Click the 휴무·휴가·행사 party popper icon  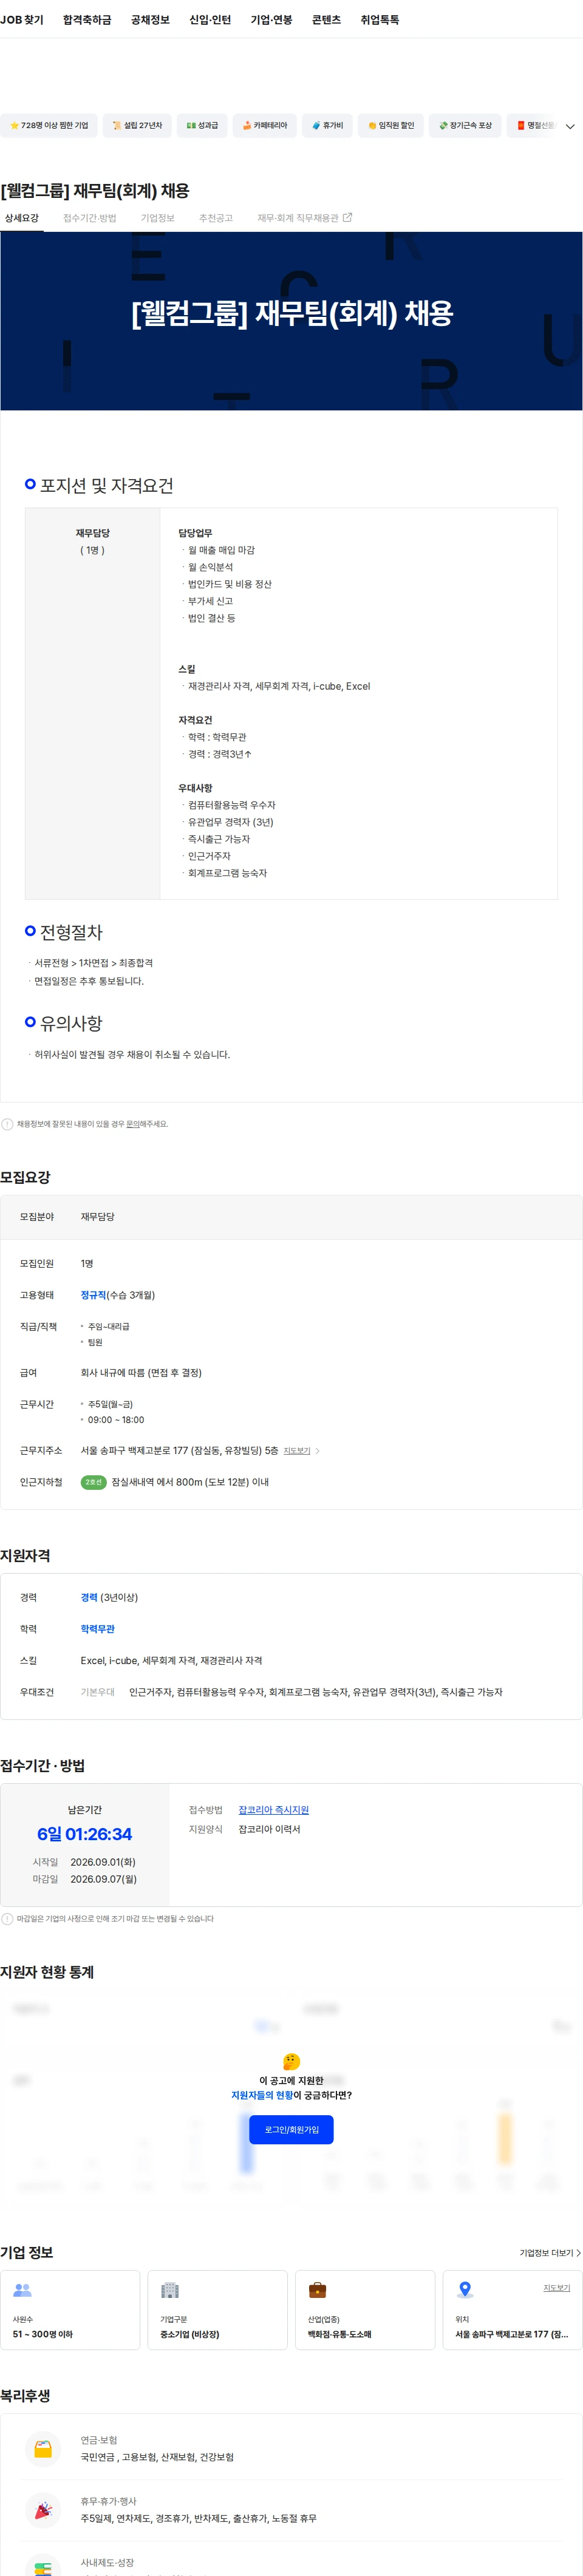click(43, 2510)
